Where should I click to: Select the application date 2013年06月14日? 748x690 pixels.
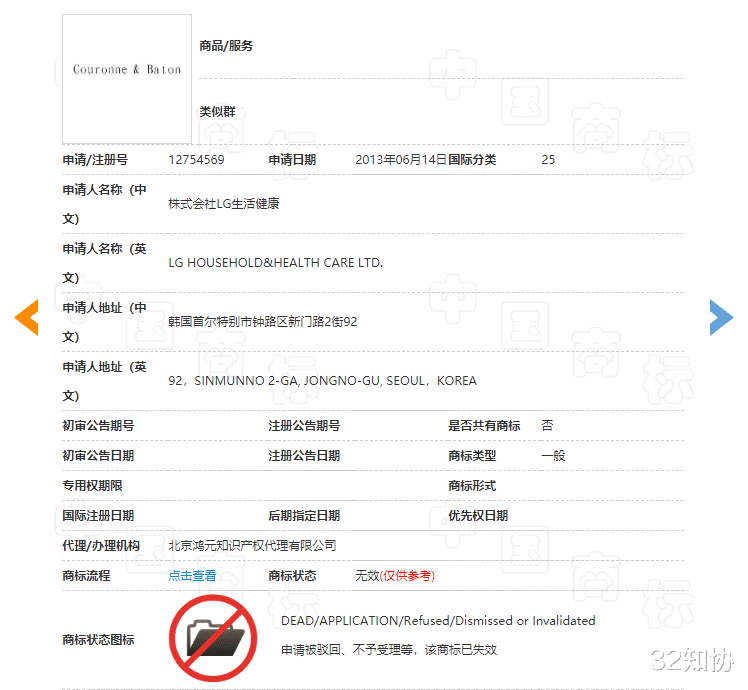click(x=401, y=159)
